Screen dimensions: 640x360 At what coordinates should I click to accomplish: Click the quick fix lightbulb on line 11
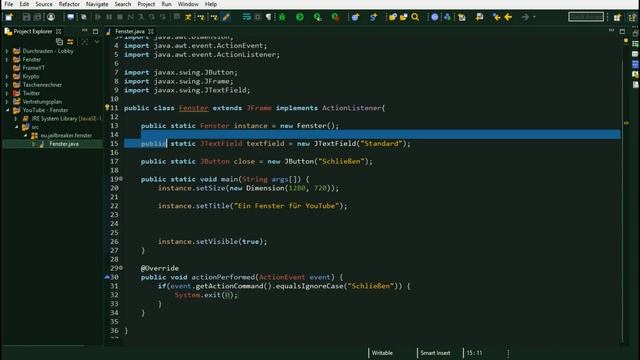[x=107, y=108]
